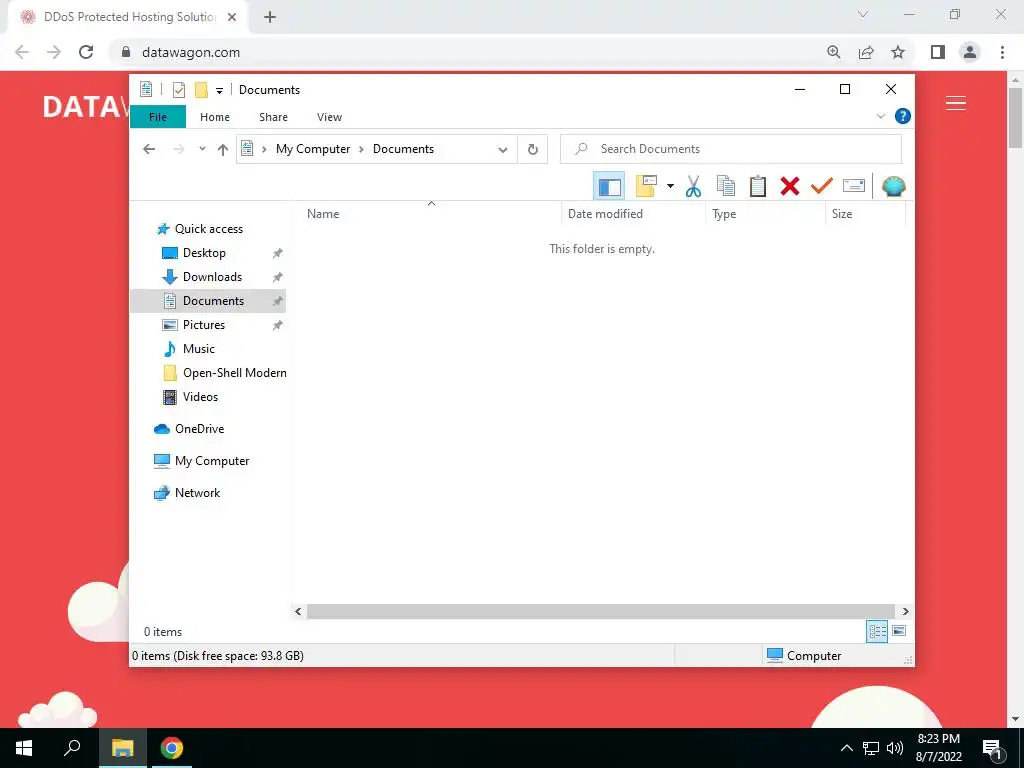Sort by the Type column header
Image resolution: width=1024 pixels, height=768 pixels.
click(765, 214)
